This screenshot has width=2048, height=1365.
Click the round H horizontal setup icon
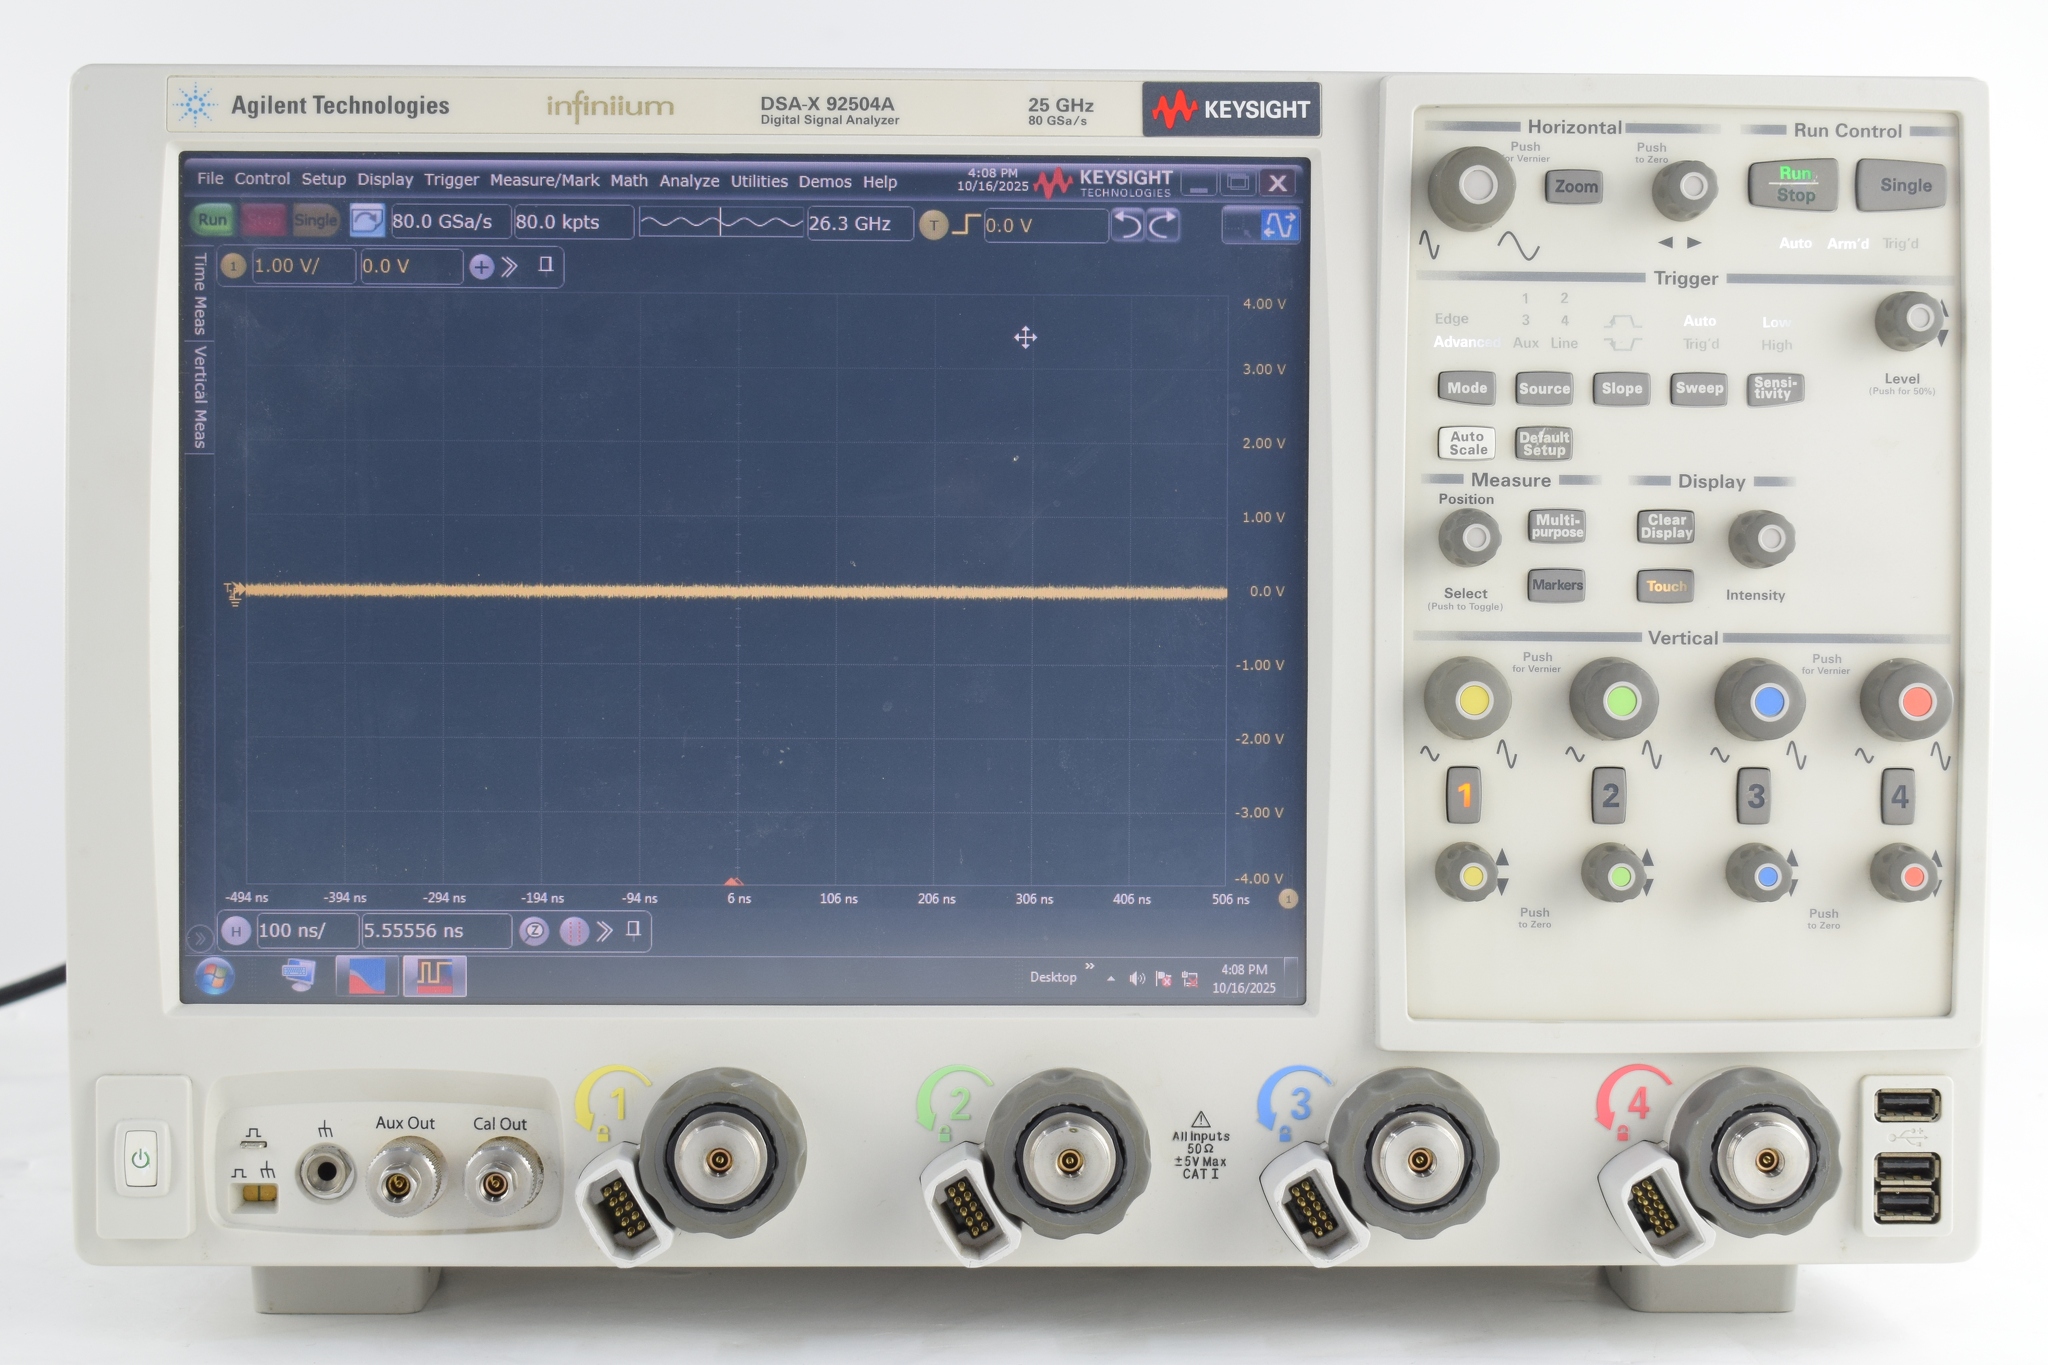point(235,931)
